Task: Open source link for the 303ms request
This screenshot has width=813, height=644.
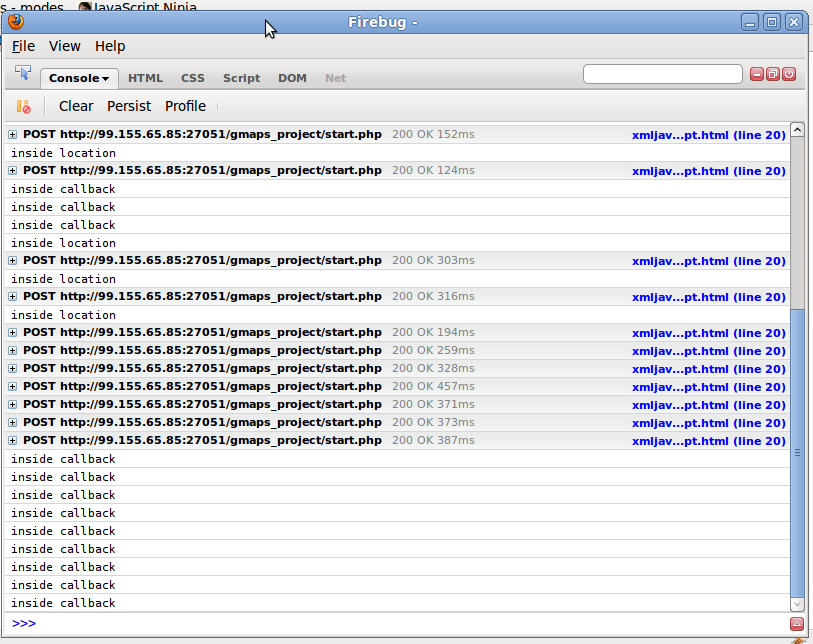Action: [x=709, y=261]
